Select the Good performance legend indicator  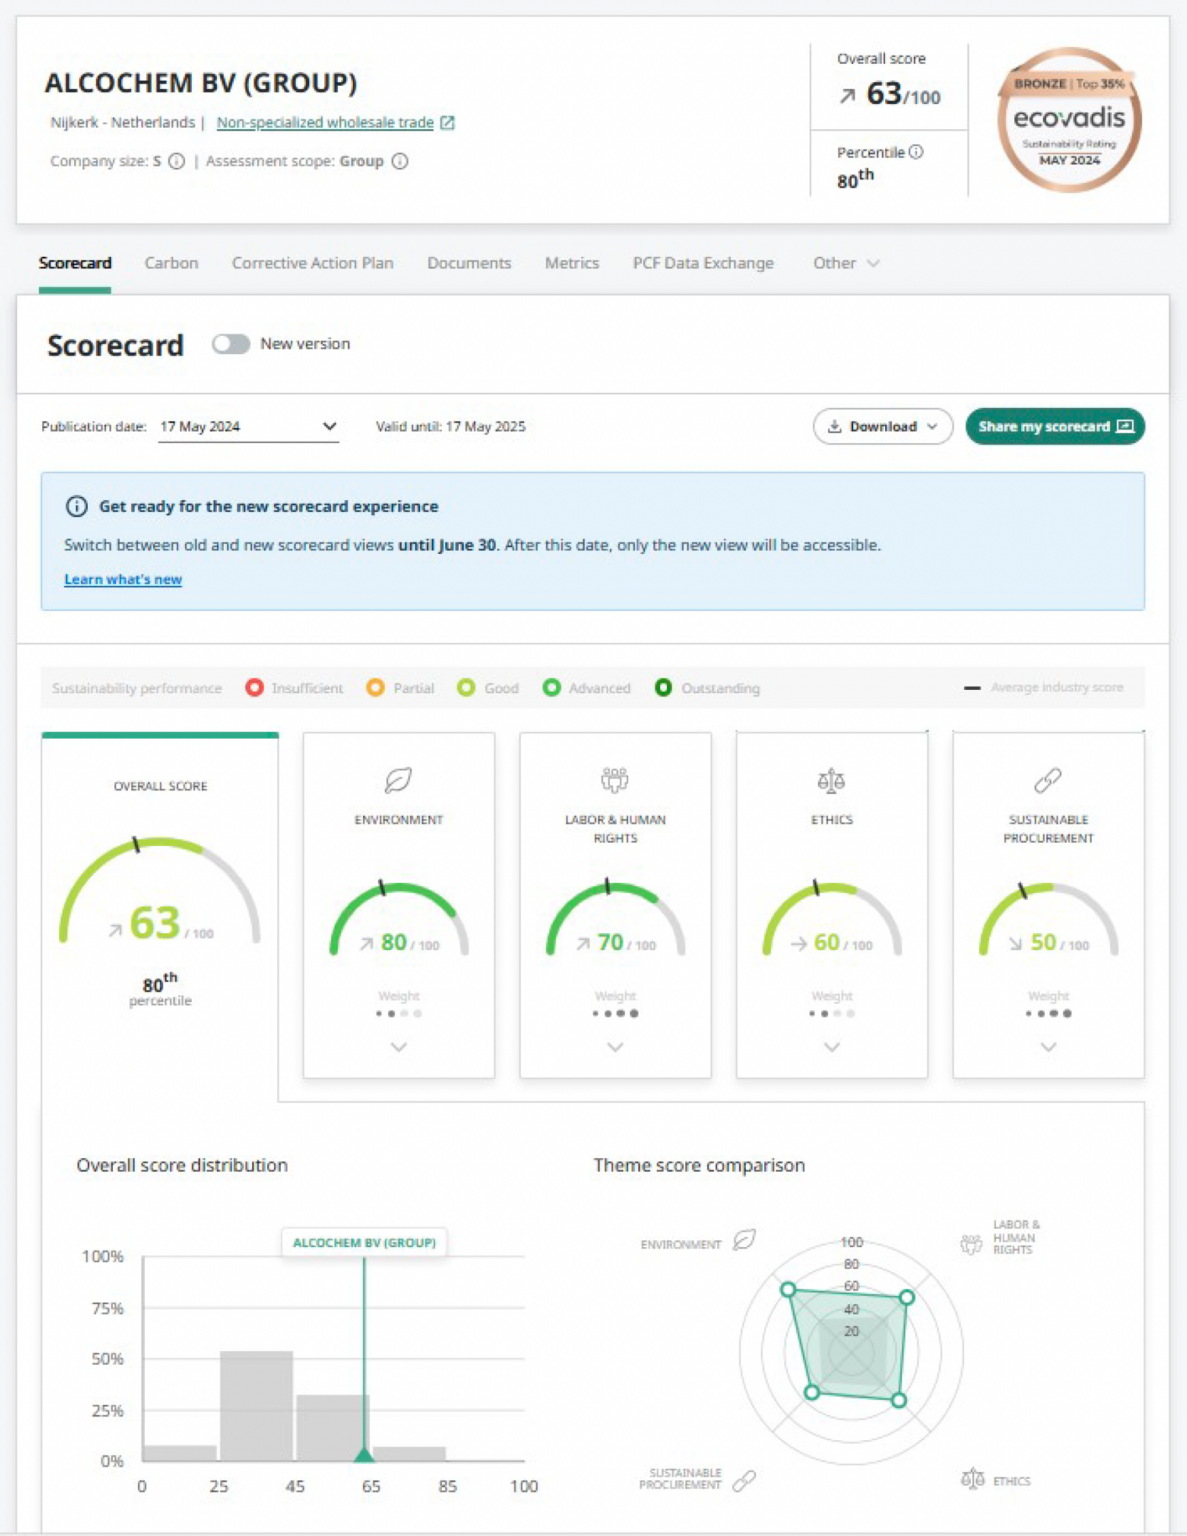pos(463,688)
